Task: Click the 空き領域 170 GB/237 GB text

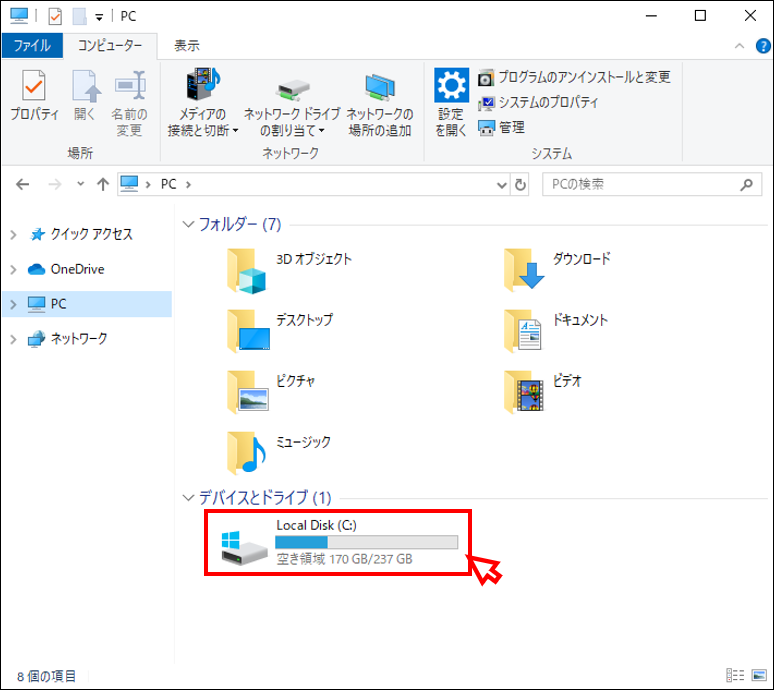Action: point(344,559)
